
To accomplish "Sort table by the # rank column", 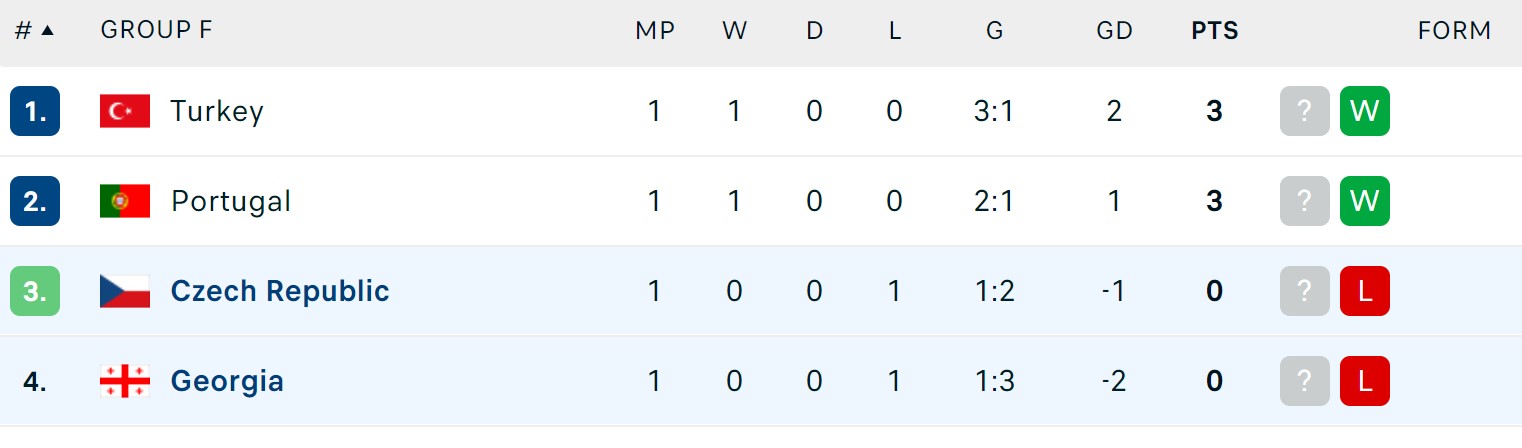I will coord(34,31).
